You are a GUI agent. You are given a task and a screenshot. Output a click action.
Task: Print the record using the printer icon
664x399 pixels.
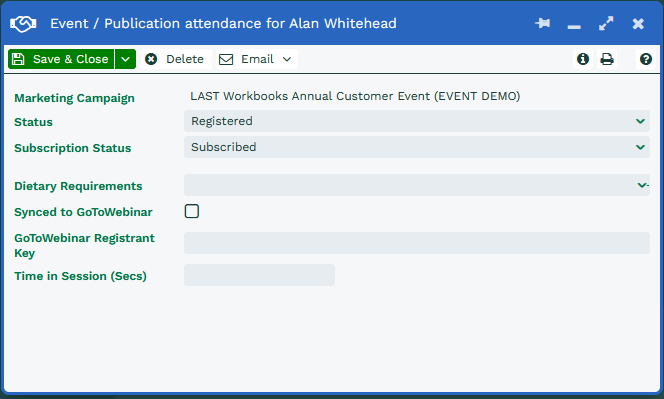pos(607,59)
